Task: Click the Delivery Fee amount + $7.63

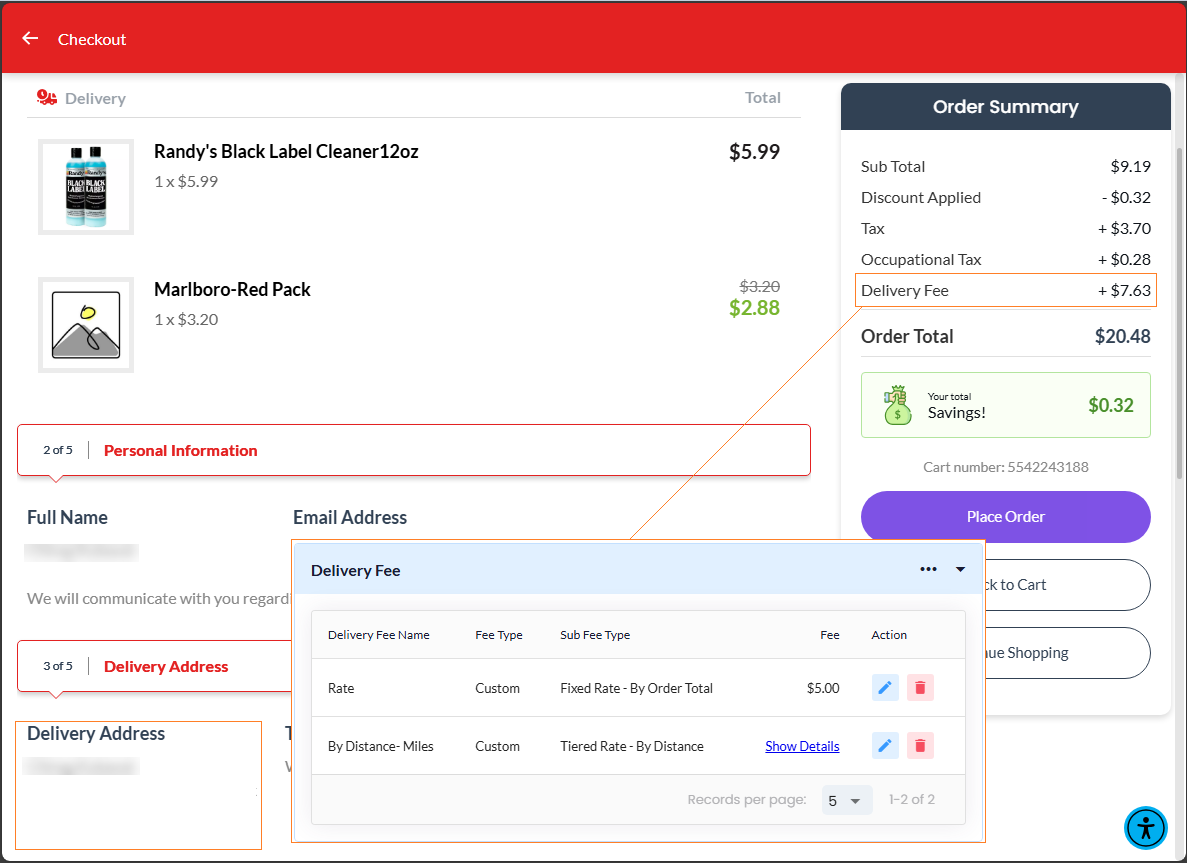Action: 1124,291
